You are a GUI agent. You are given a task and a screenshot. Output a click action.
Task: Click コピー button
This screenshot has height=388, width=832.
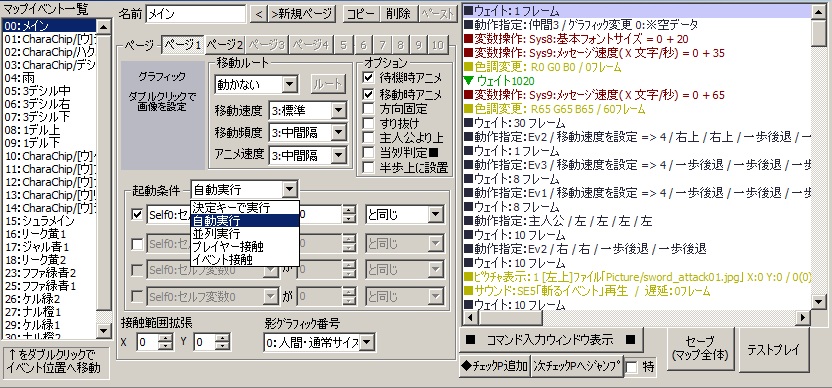pyautogui.click(x=361, y=14)
